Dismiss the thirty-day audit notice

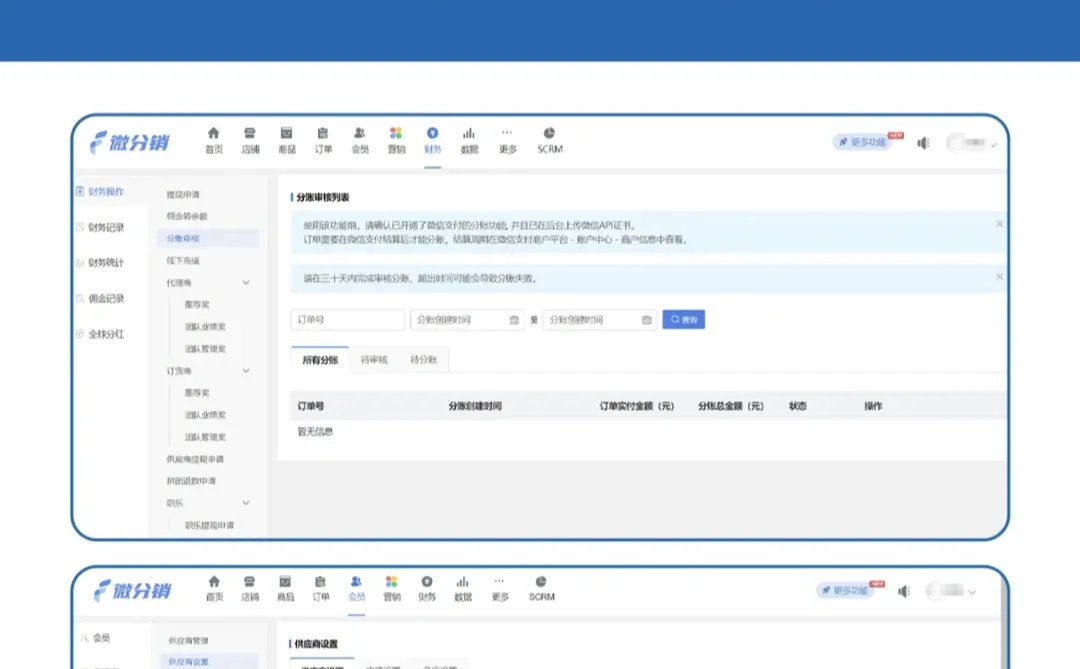(999, 276)
